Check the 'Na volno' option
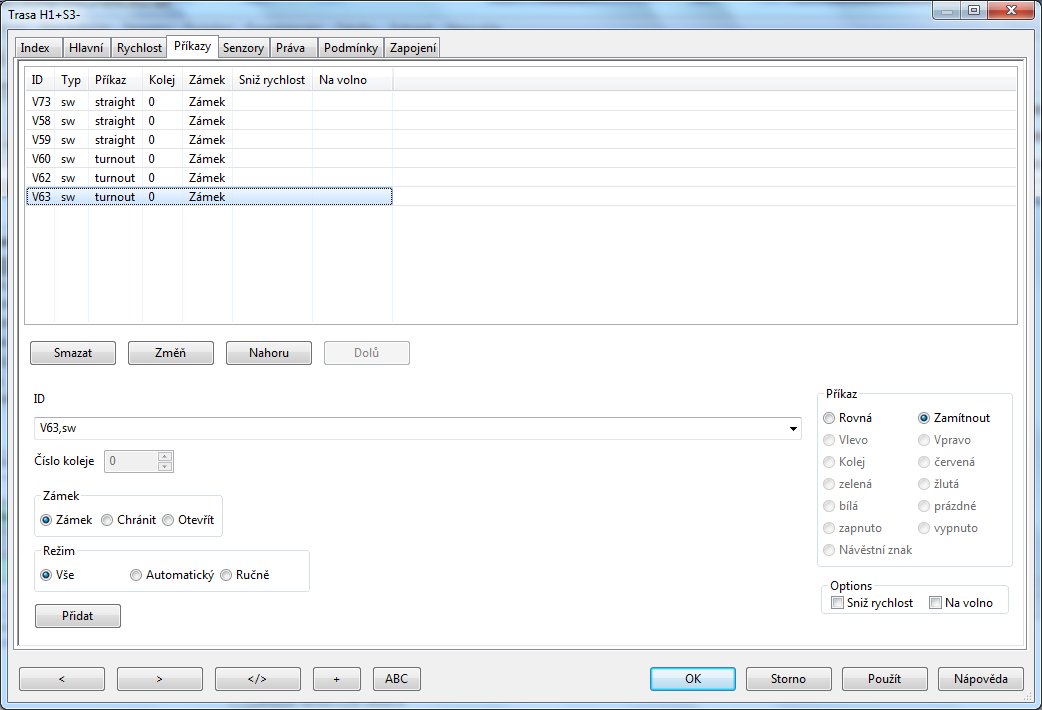 click(935, 603)
